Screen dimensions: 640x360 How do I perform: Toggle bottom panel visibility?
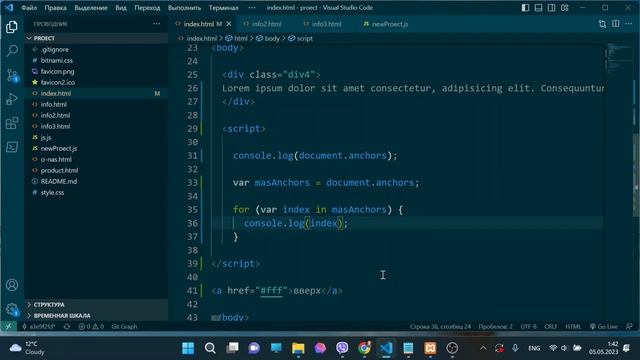[538, 8]
